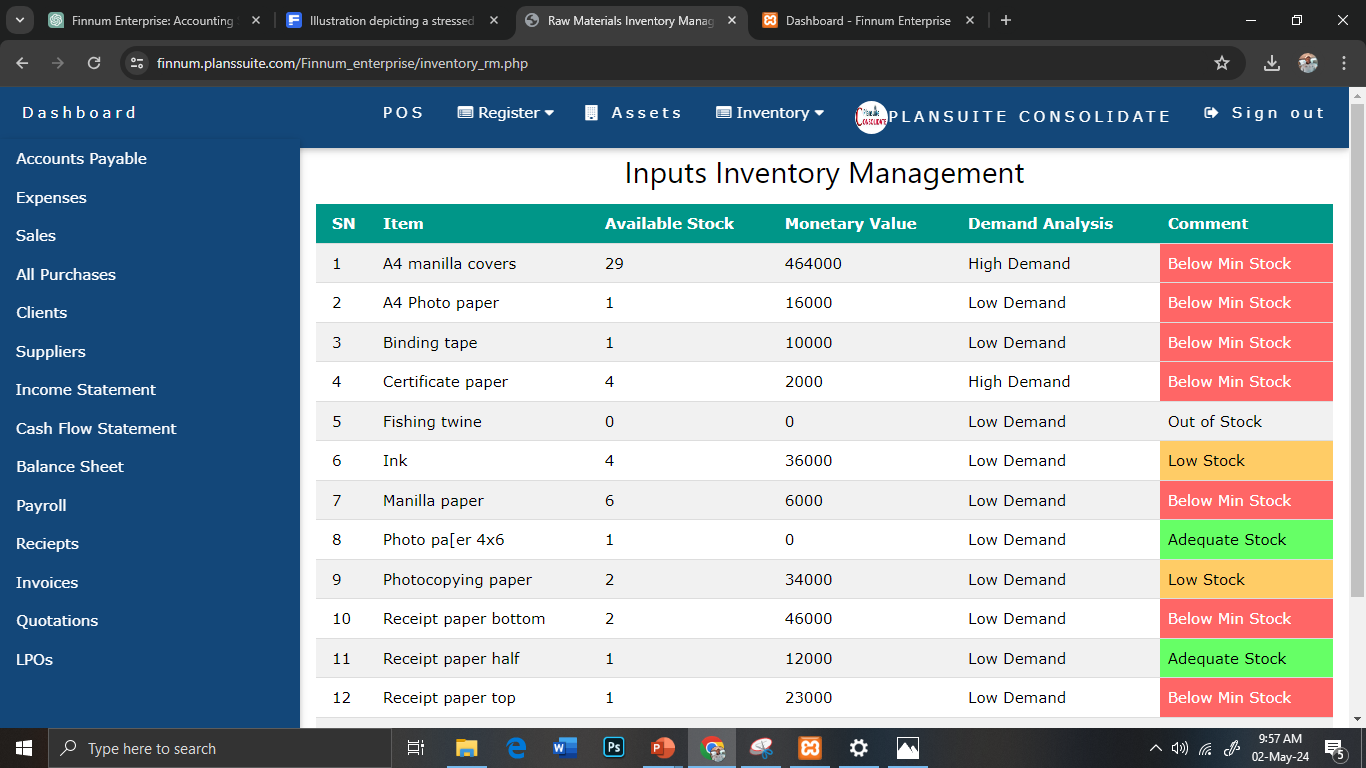This screenshot has height=768, width=1366.
Task: Click the browser profile avatar icon
Action: (x=1308, y=62)
